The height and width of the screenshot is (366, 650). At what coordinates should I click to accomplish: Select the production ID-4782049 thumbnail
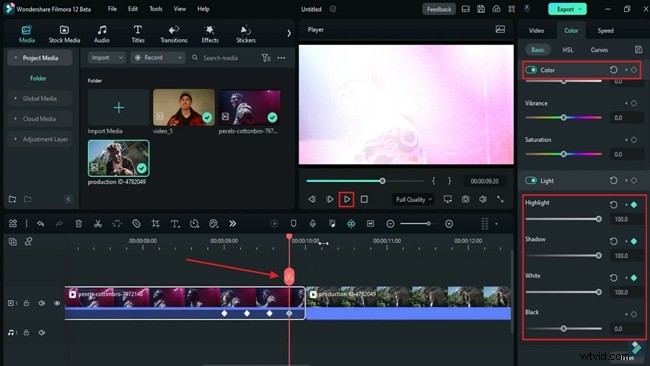[x=119, y=158]
